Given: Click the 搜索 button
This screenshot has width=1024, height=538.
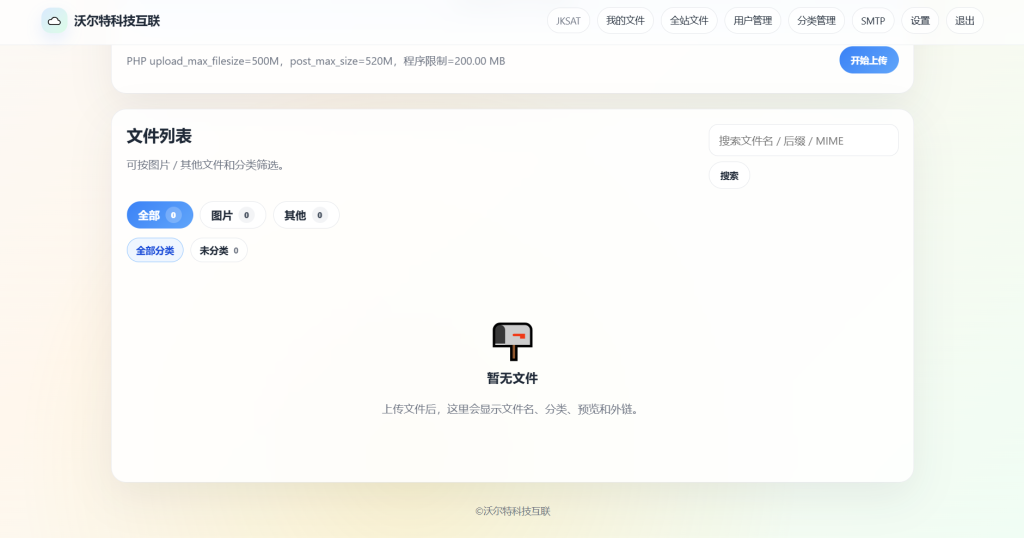Looking at the screenshot, I should point(729,176).
